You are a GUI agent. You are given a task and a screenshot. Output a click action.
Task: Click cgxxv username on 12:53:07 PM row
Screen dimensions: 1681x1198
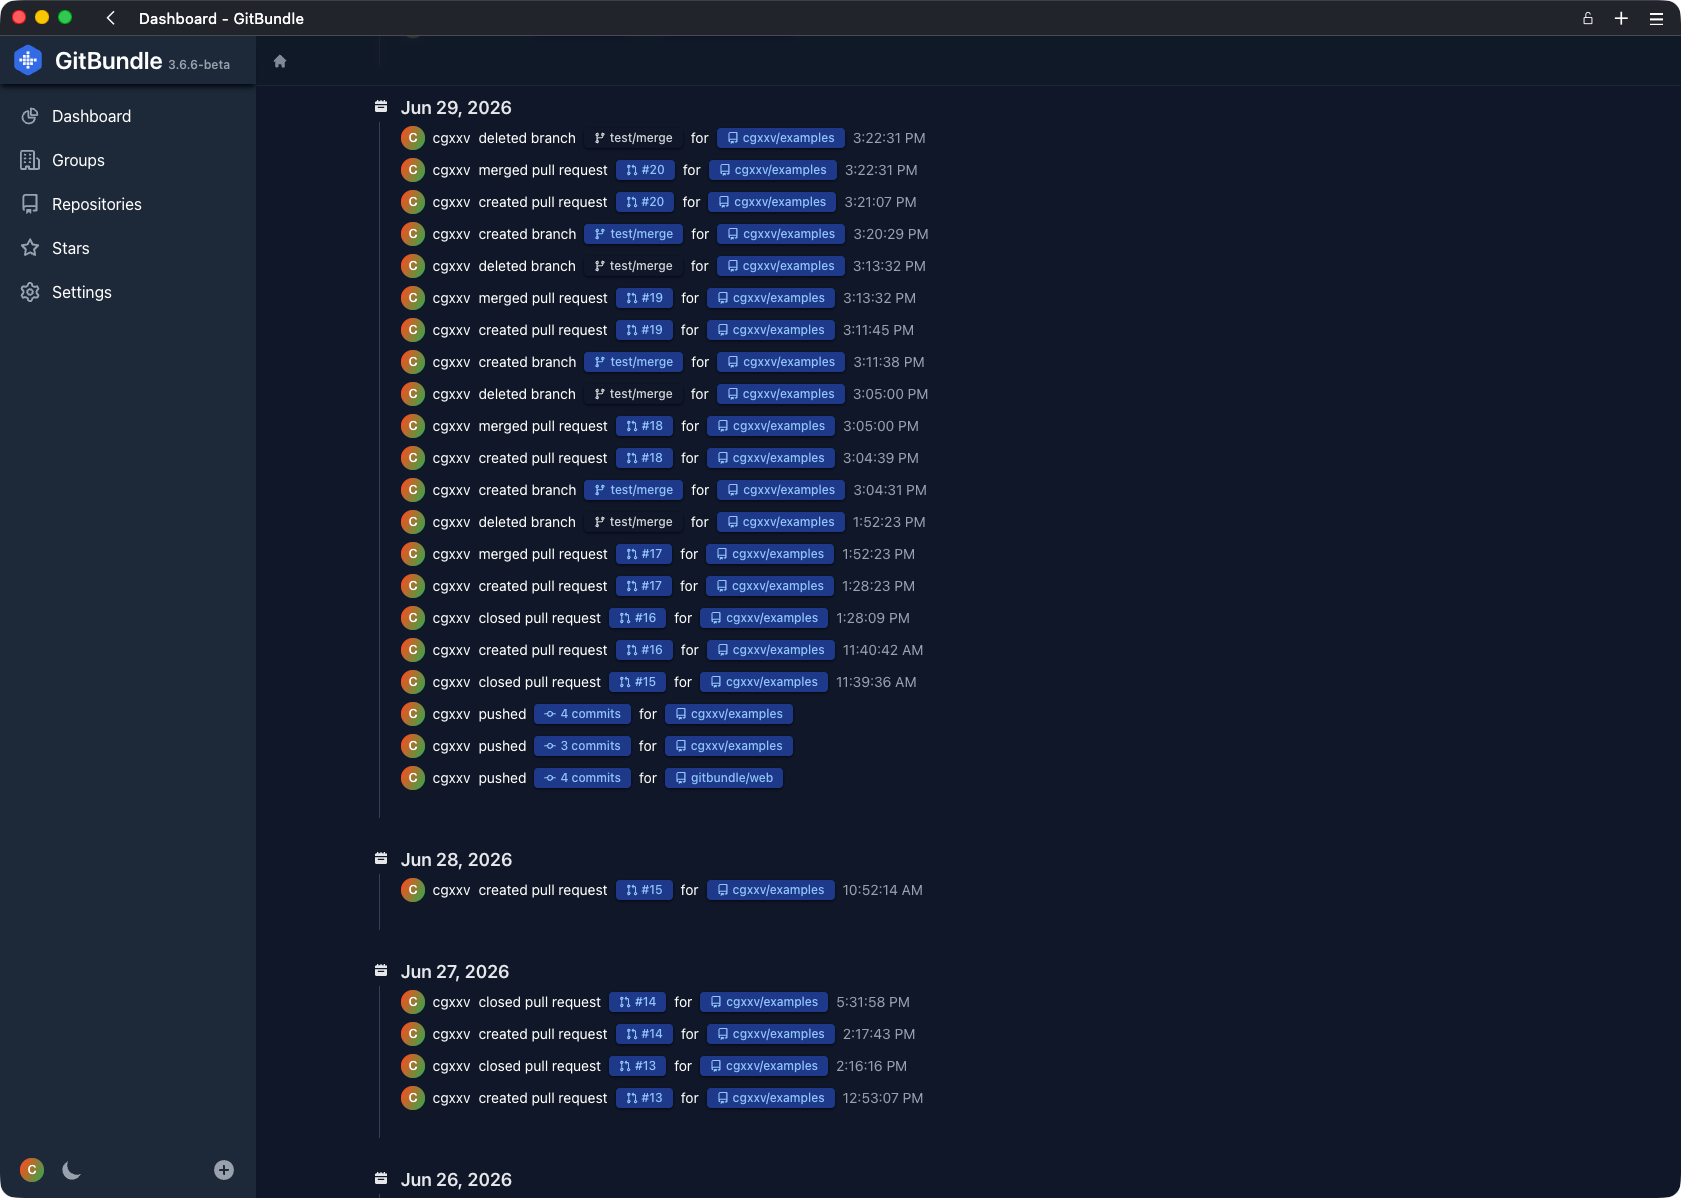tap(451, 1098)
